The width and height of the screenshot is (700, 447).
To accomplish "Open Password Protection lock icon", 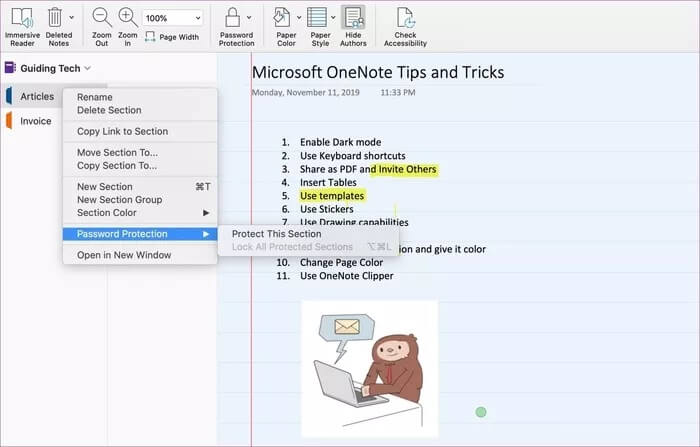I will pos(236,18).
